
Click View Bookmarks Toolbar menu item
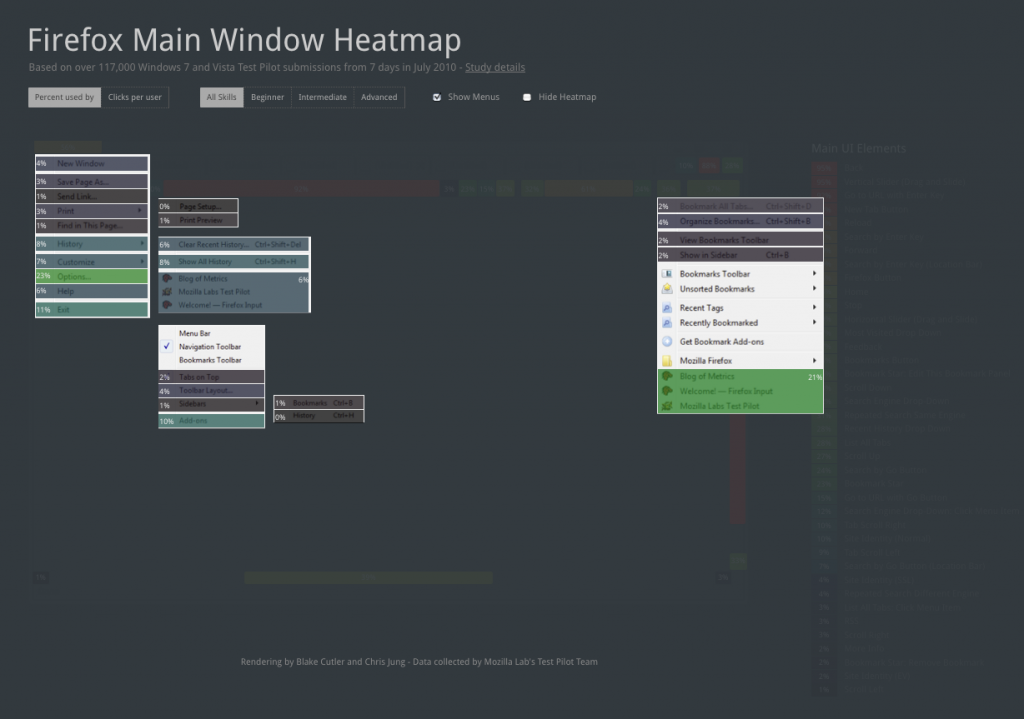pyautogui.click(x=741, y=240)
